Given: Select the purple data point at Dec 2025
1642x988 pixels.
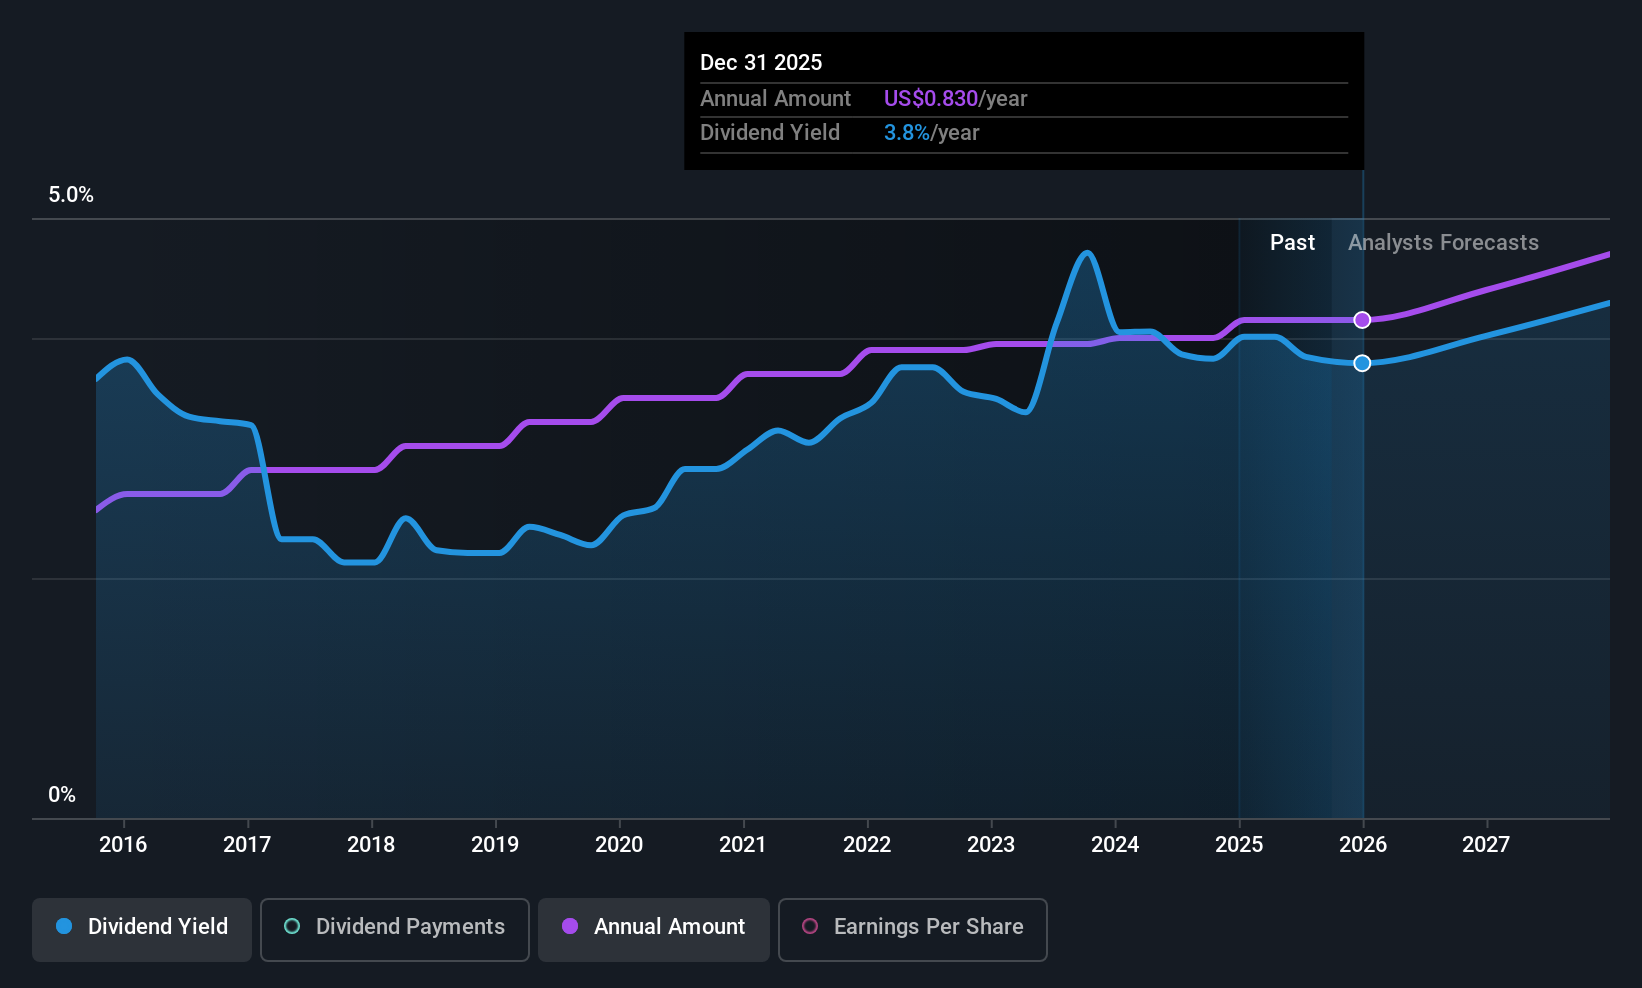Looking at the screenshot, I should tap(1362, 320).
